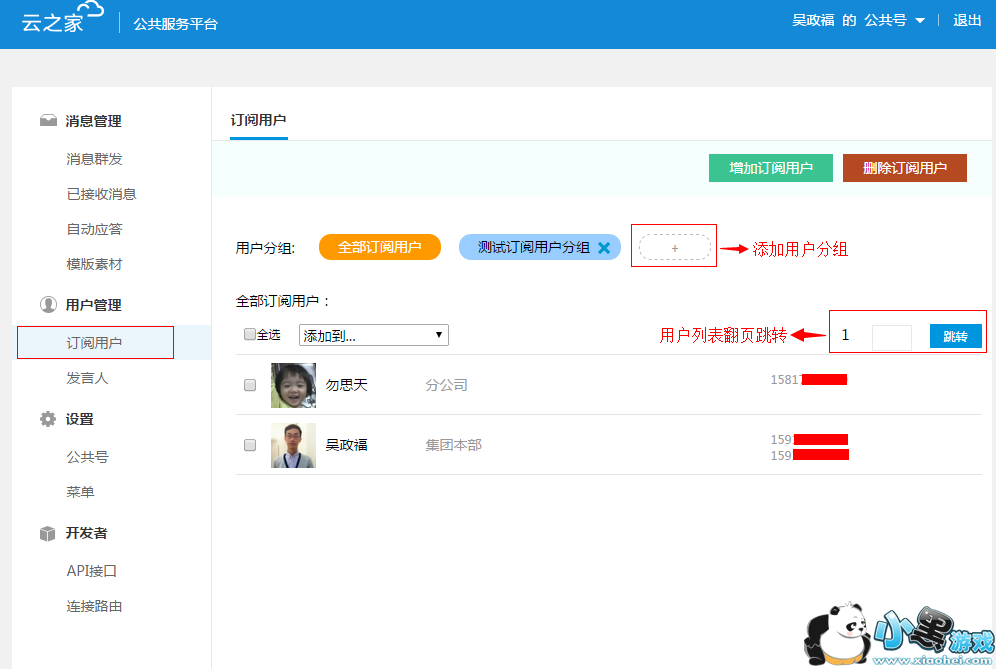Click the 开发者 cube icon
Screen dimensions: 996x669
click(x=48, y=534)
